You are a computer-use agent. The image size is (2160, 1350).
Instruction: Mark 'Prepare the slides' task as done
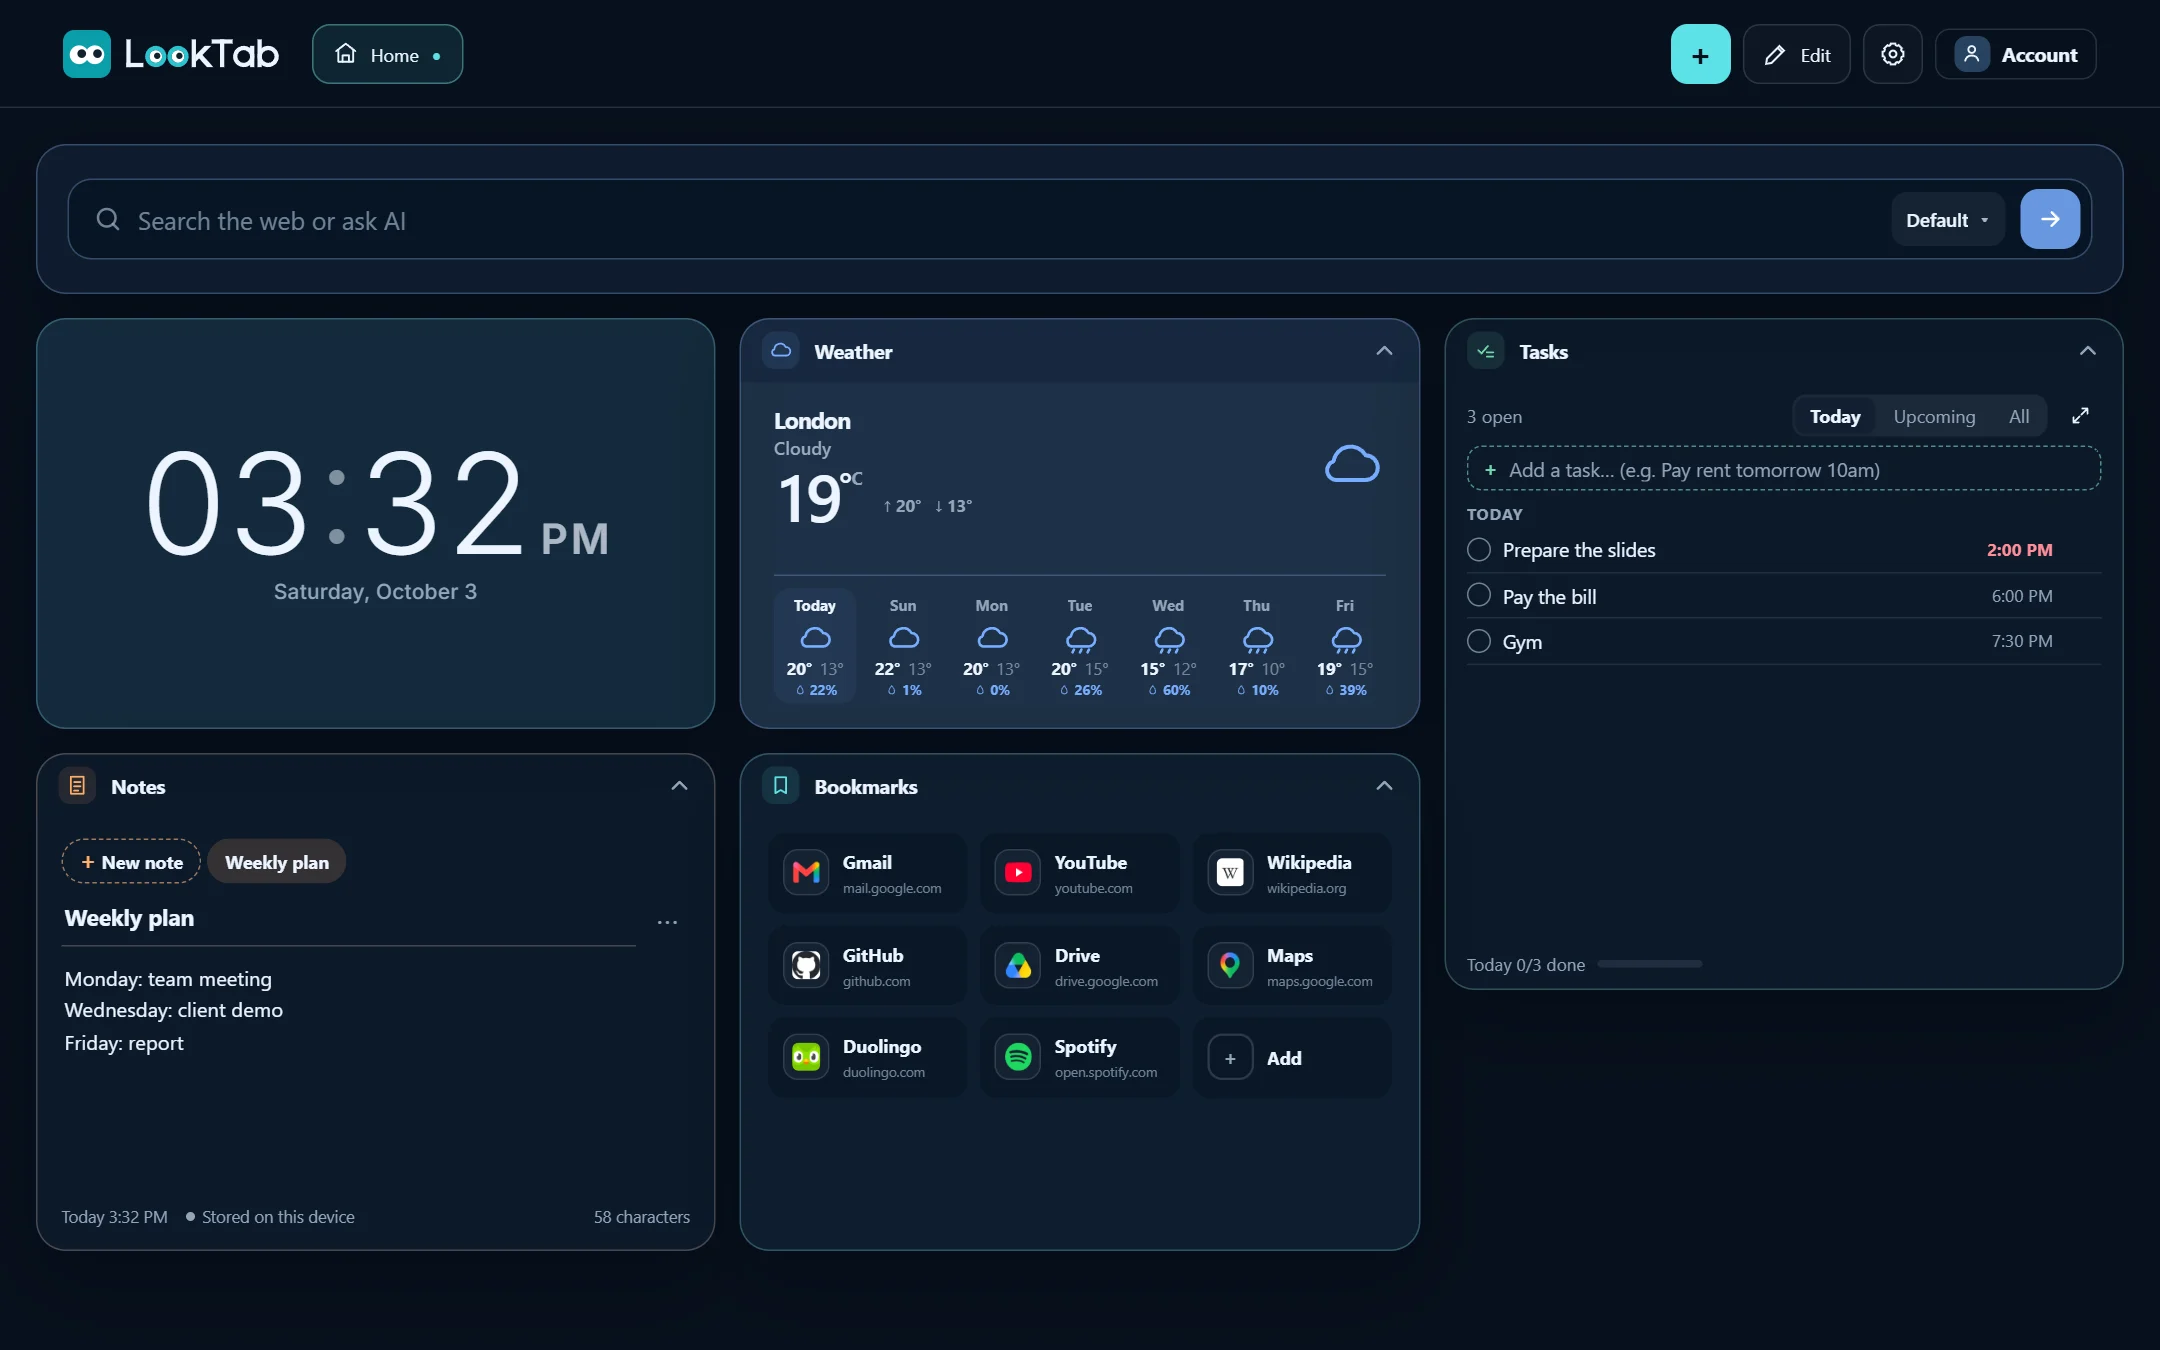[x=1479, y=550]
